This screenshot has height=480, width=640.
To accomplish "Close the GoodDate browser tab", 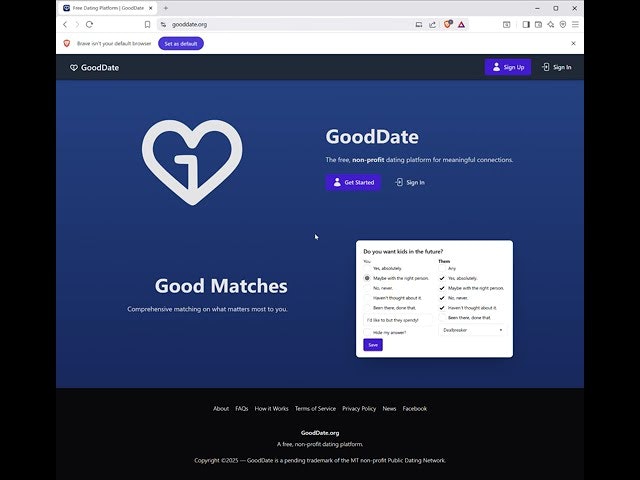I will tap(151, 8).
